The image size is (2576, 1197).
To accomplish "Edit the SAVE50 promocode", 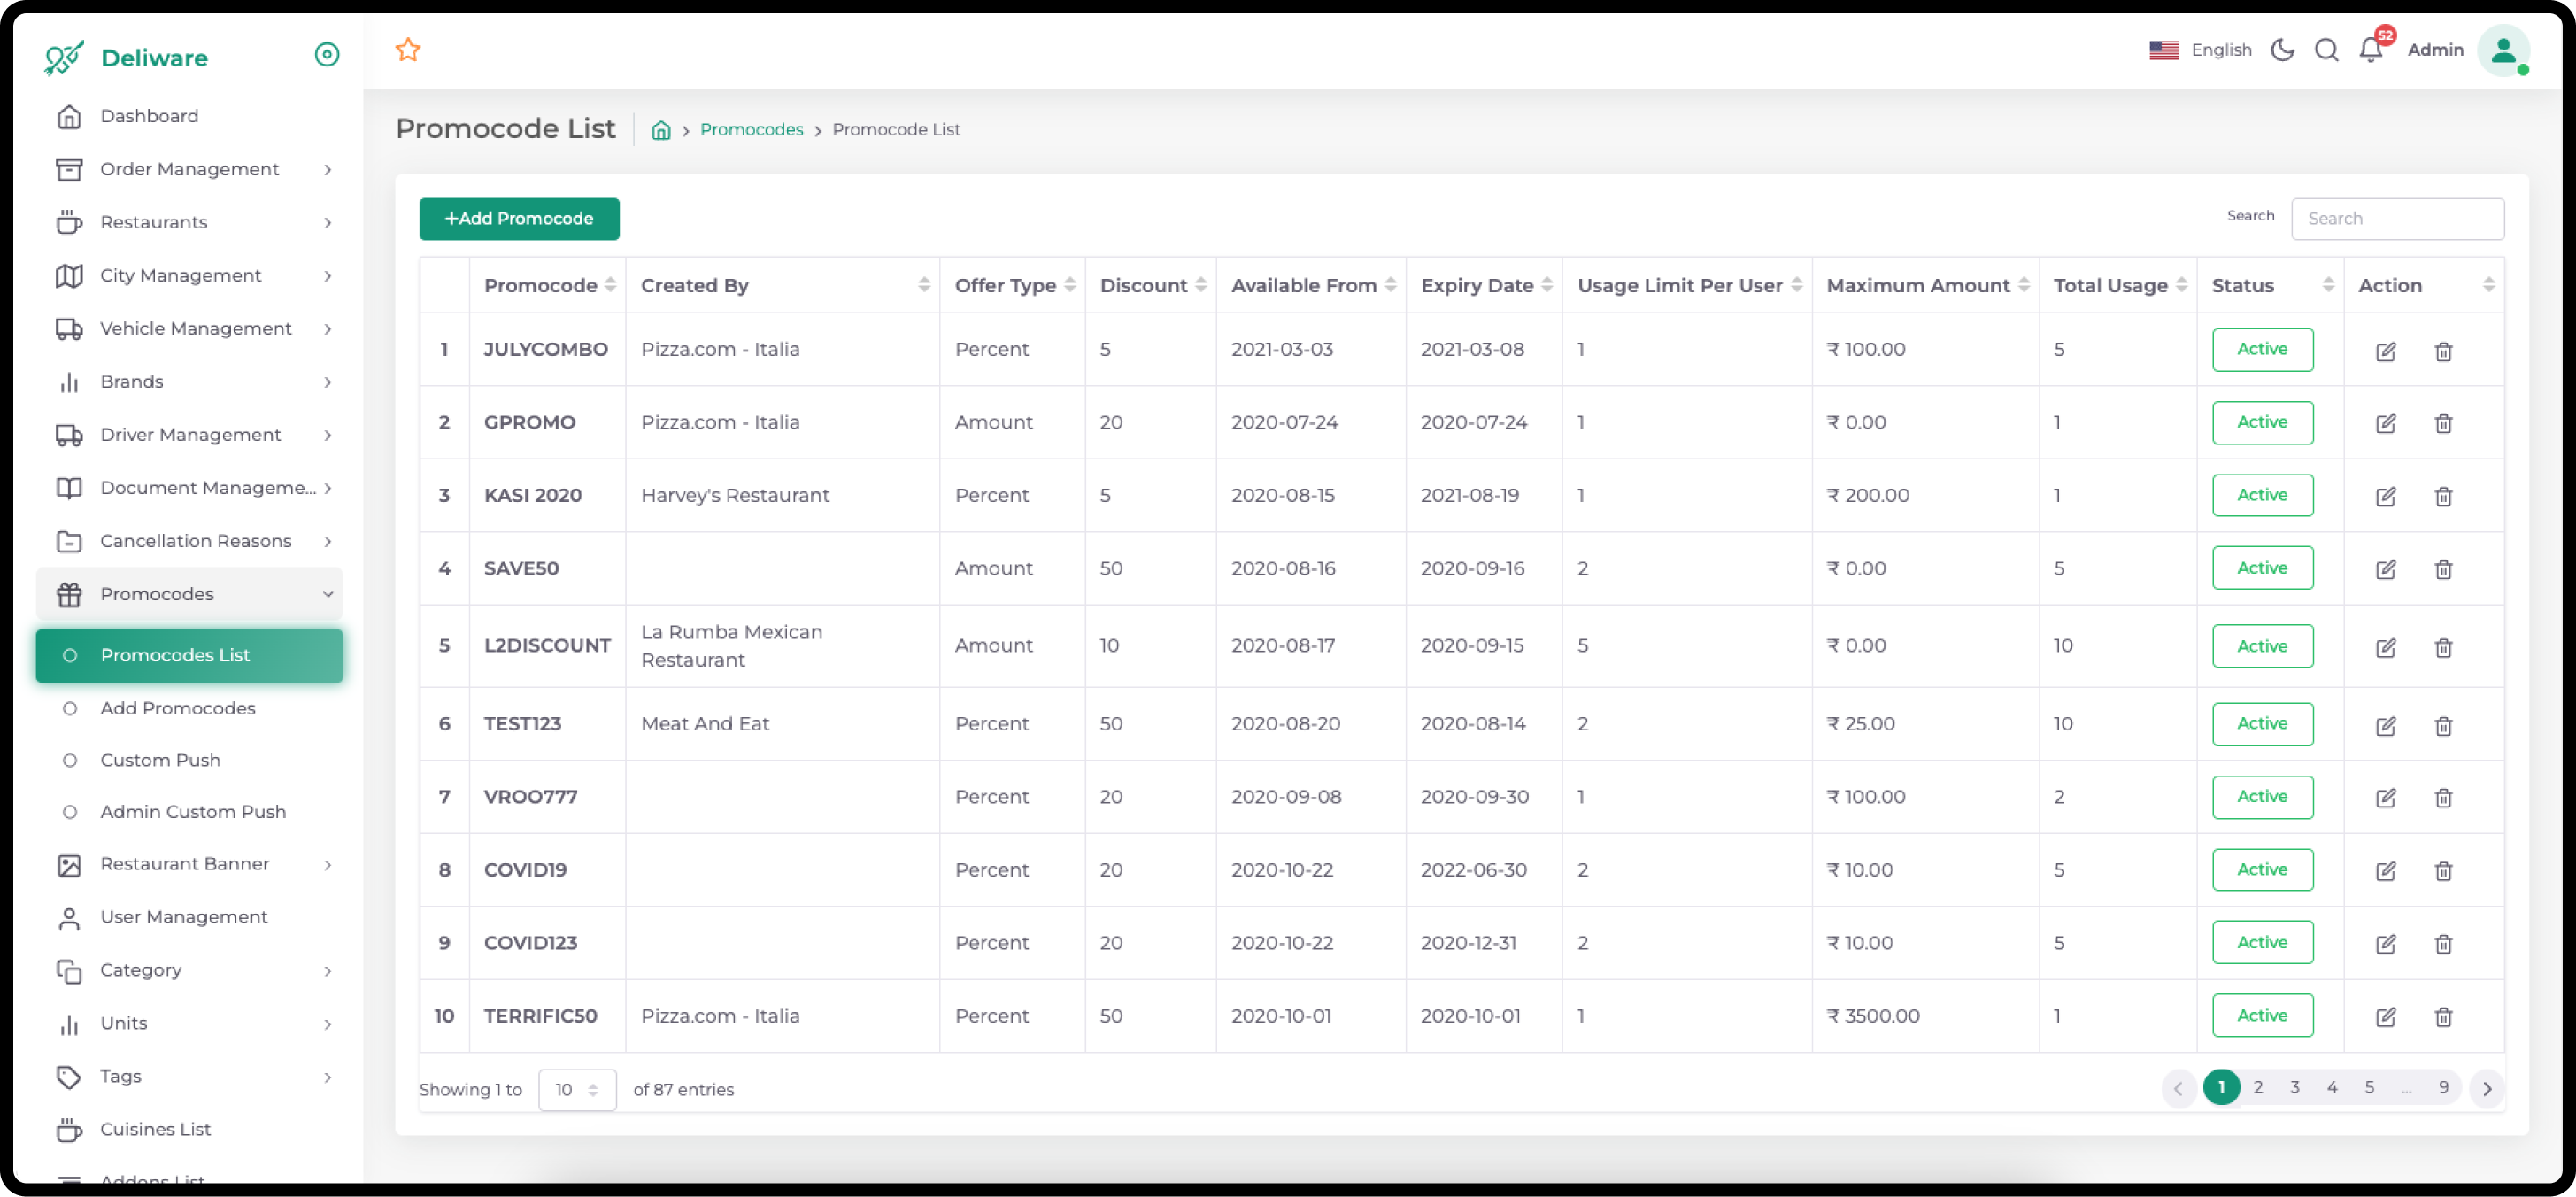I will [x=2385, y=570].
